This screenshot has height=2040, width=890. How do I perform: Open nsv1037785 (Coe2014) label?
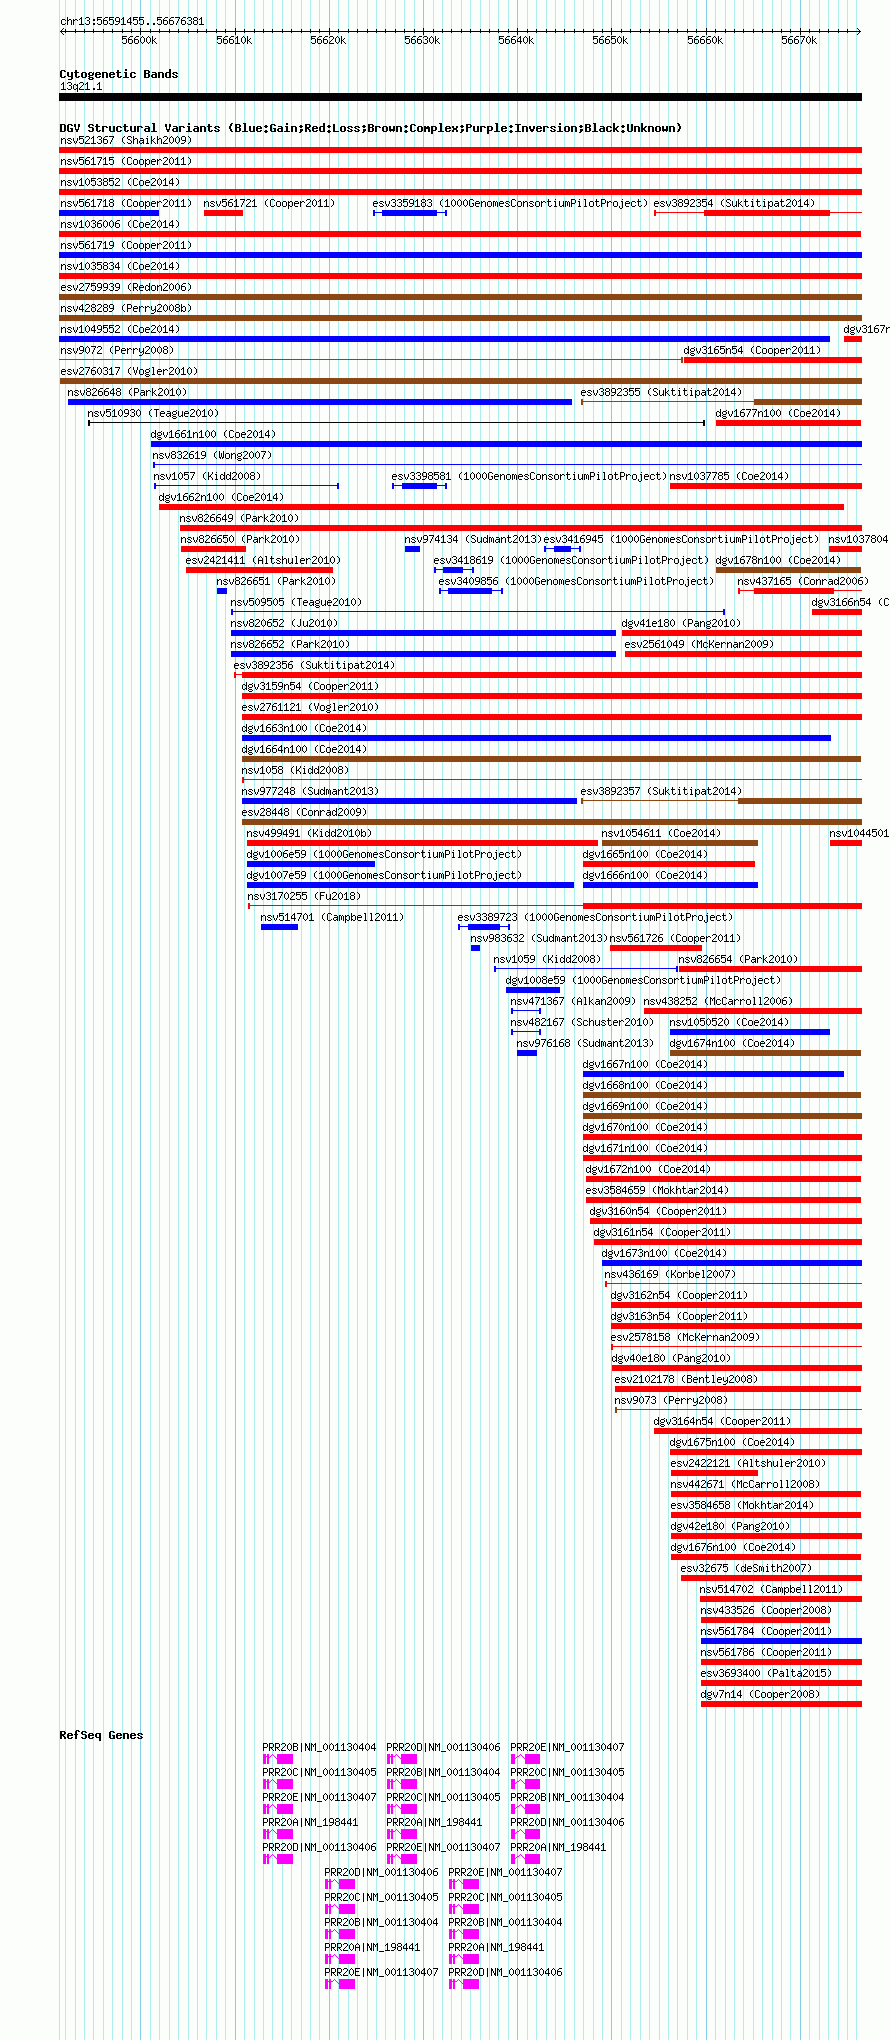pos(729,476)
